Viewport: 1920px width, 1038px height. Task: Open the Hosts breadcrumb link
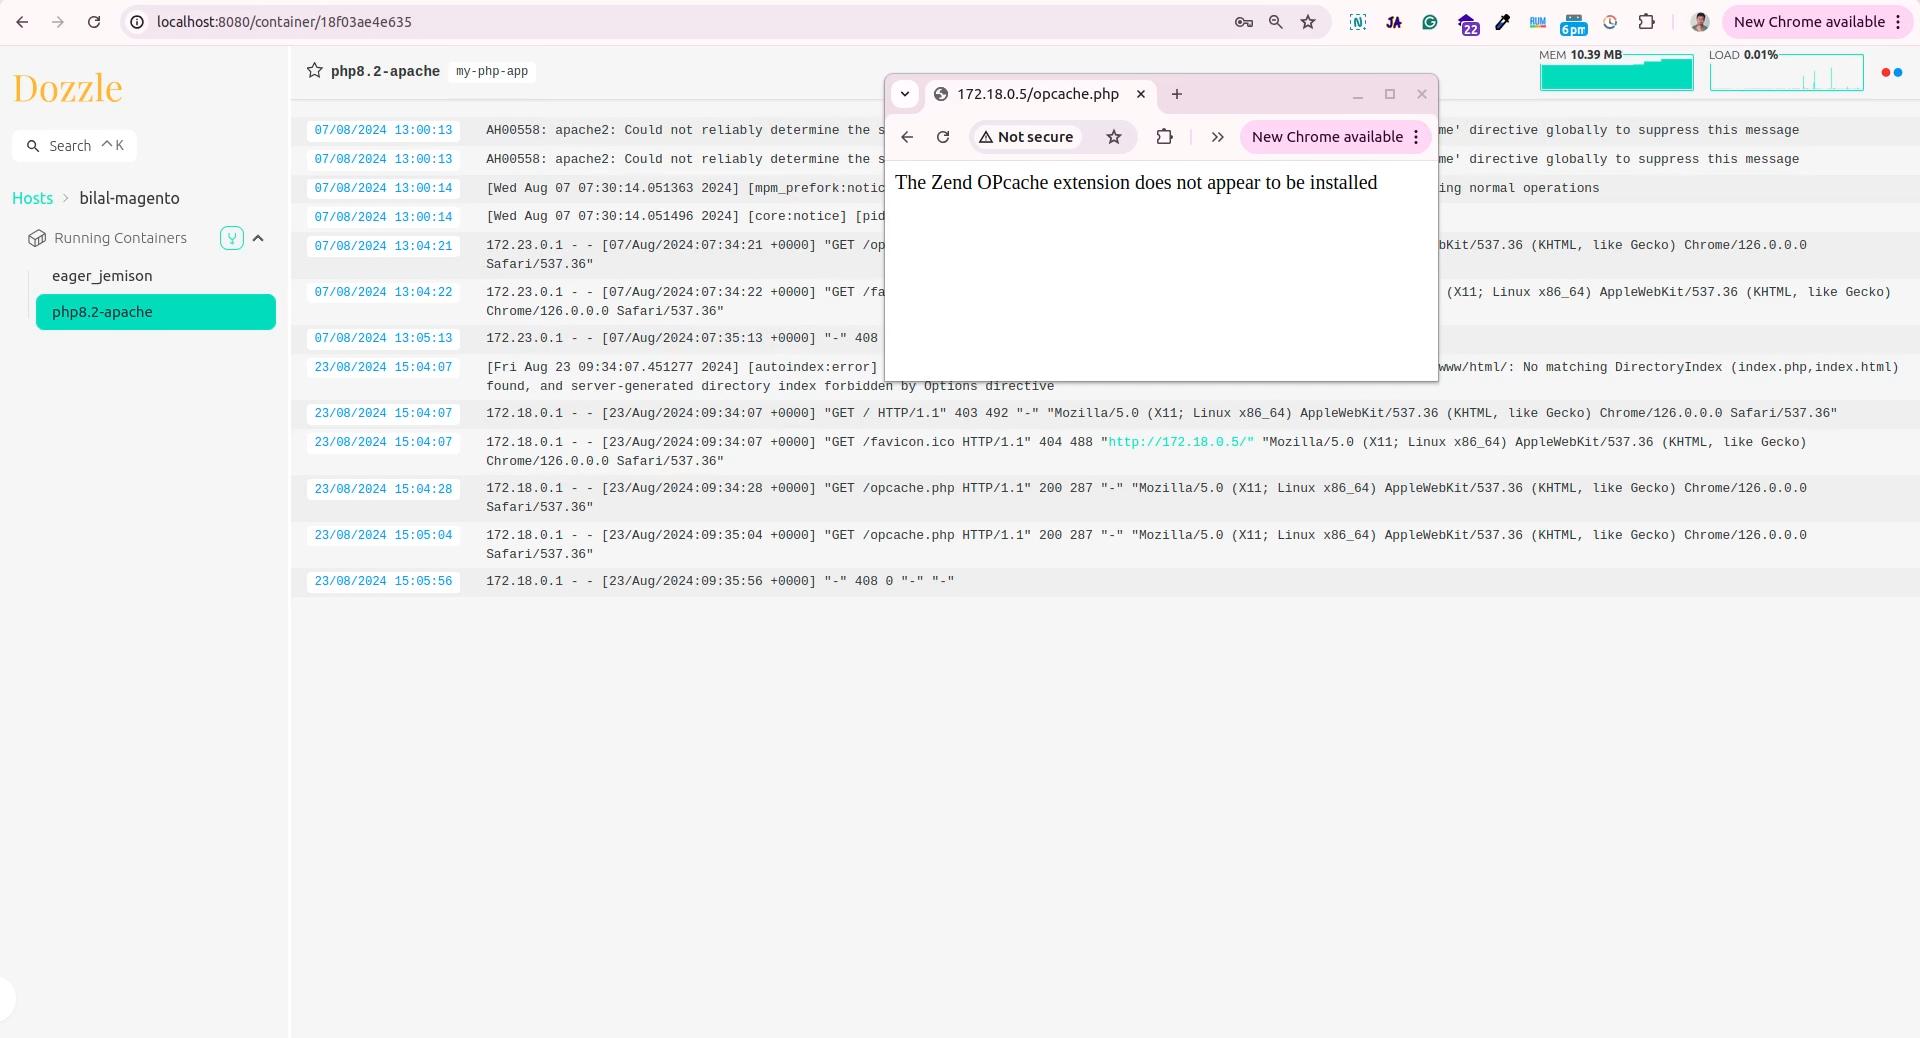[x=32, y=198]
